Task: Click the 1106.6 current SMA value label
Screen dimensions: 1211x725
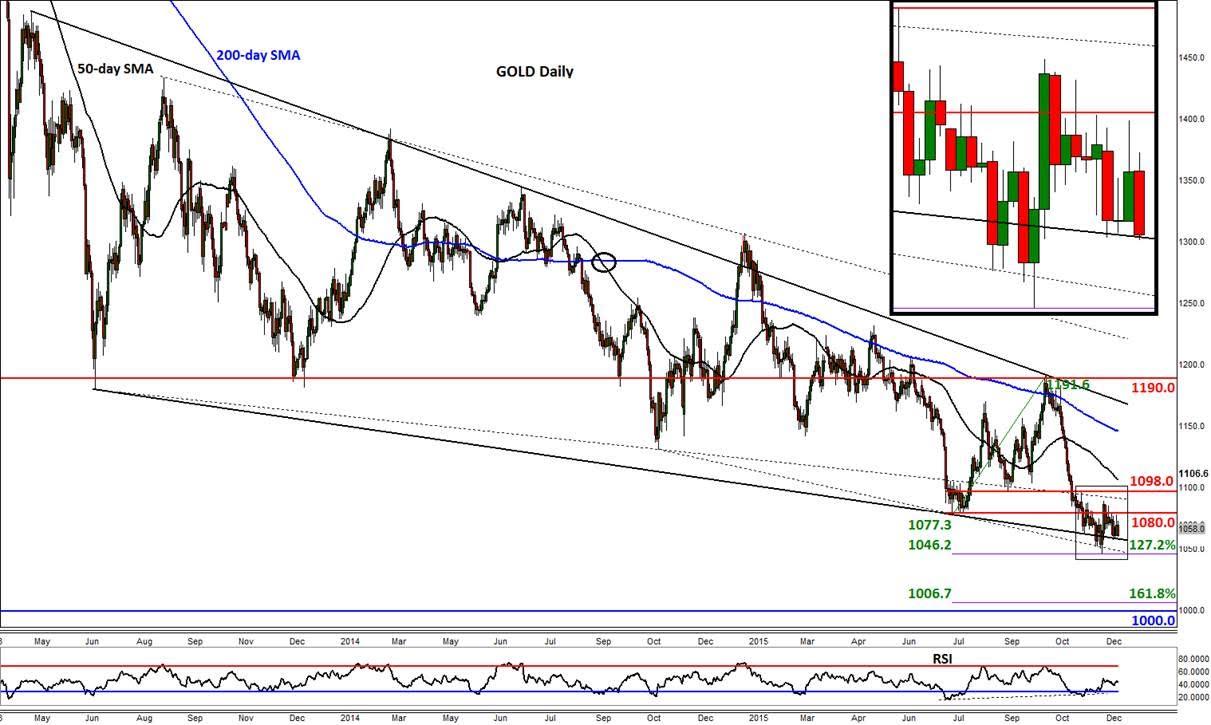Action: [x=1194, y=474]
